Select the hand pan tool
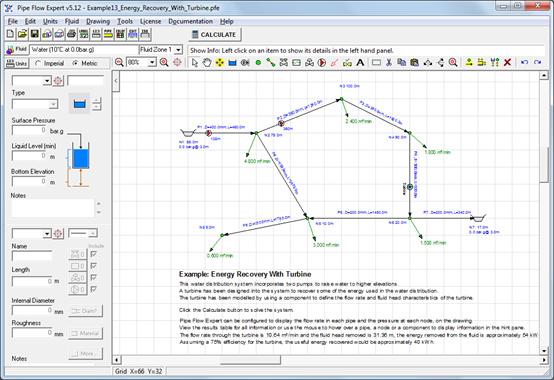Image resolution: width=554 pixels, height=380 pixels. click(207, 63)
